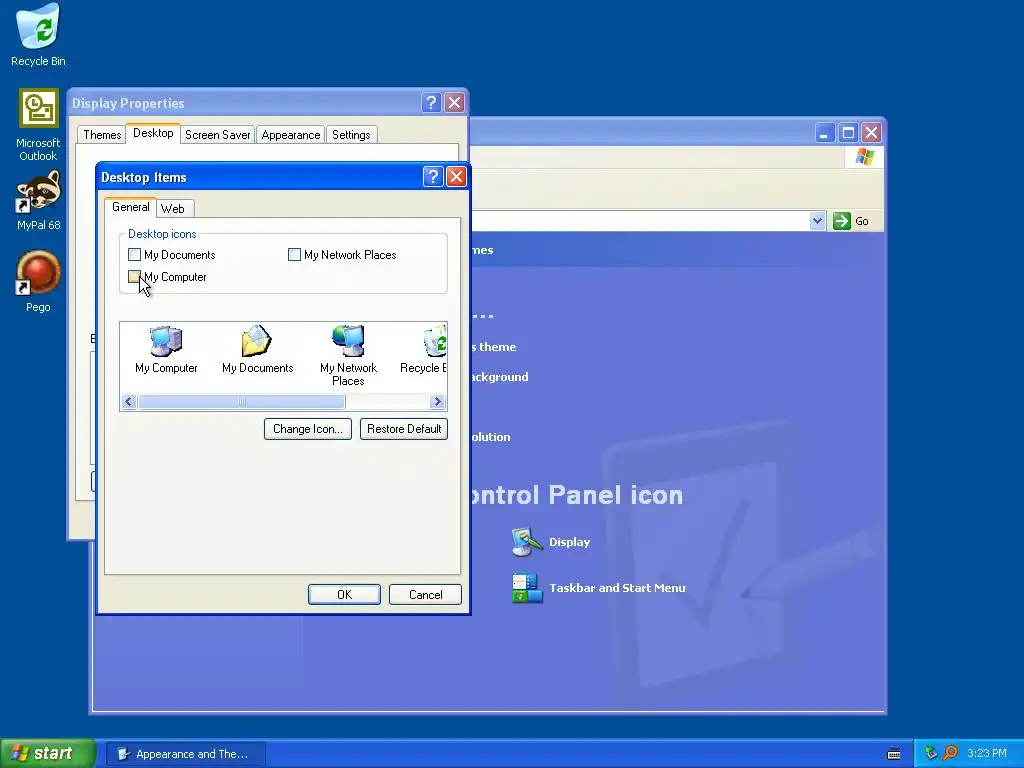Click the Start button
This screenshot has width=1024, height=768.
point(47,753)
